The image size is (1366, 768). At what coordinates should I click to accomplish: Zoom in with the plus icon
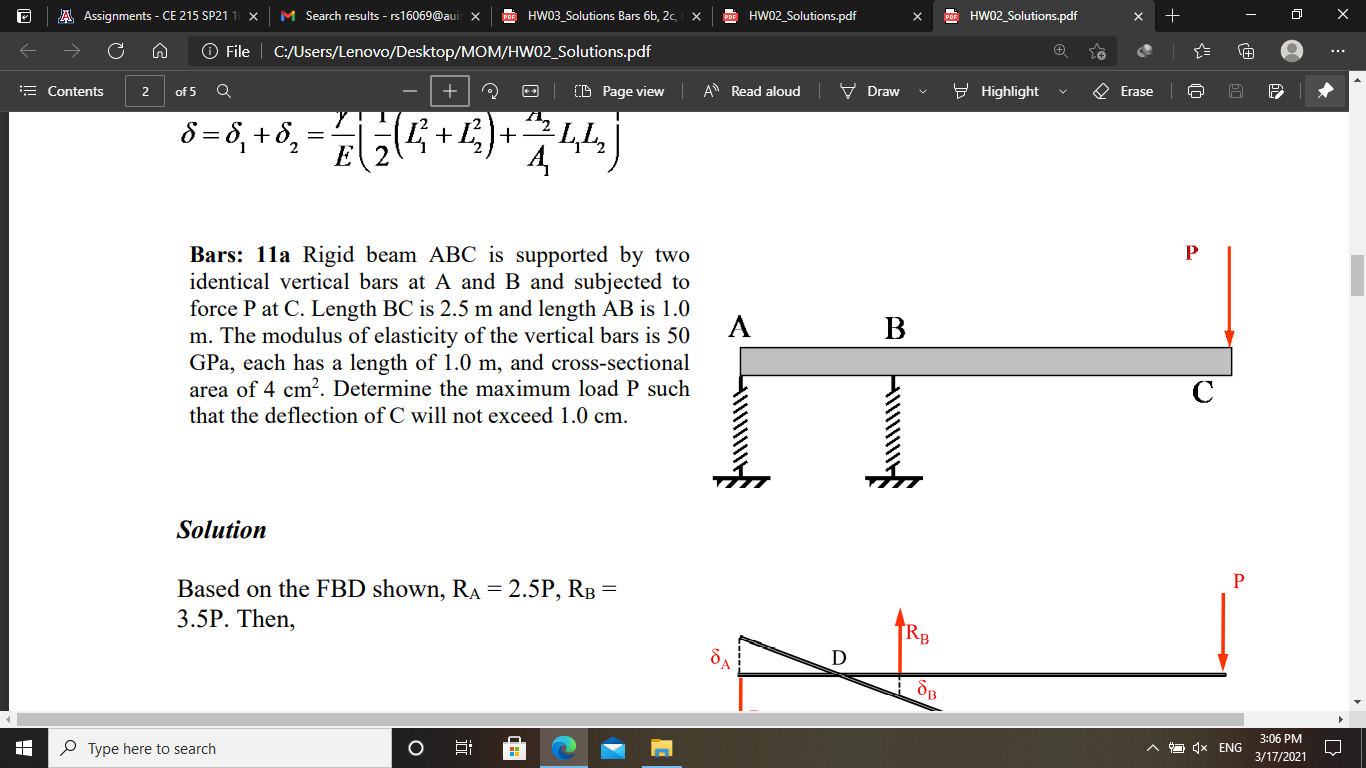[x=451, y=91]
